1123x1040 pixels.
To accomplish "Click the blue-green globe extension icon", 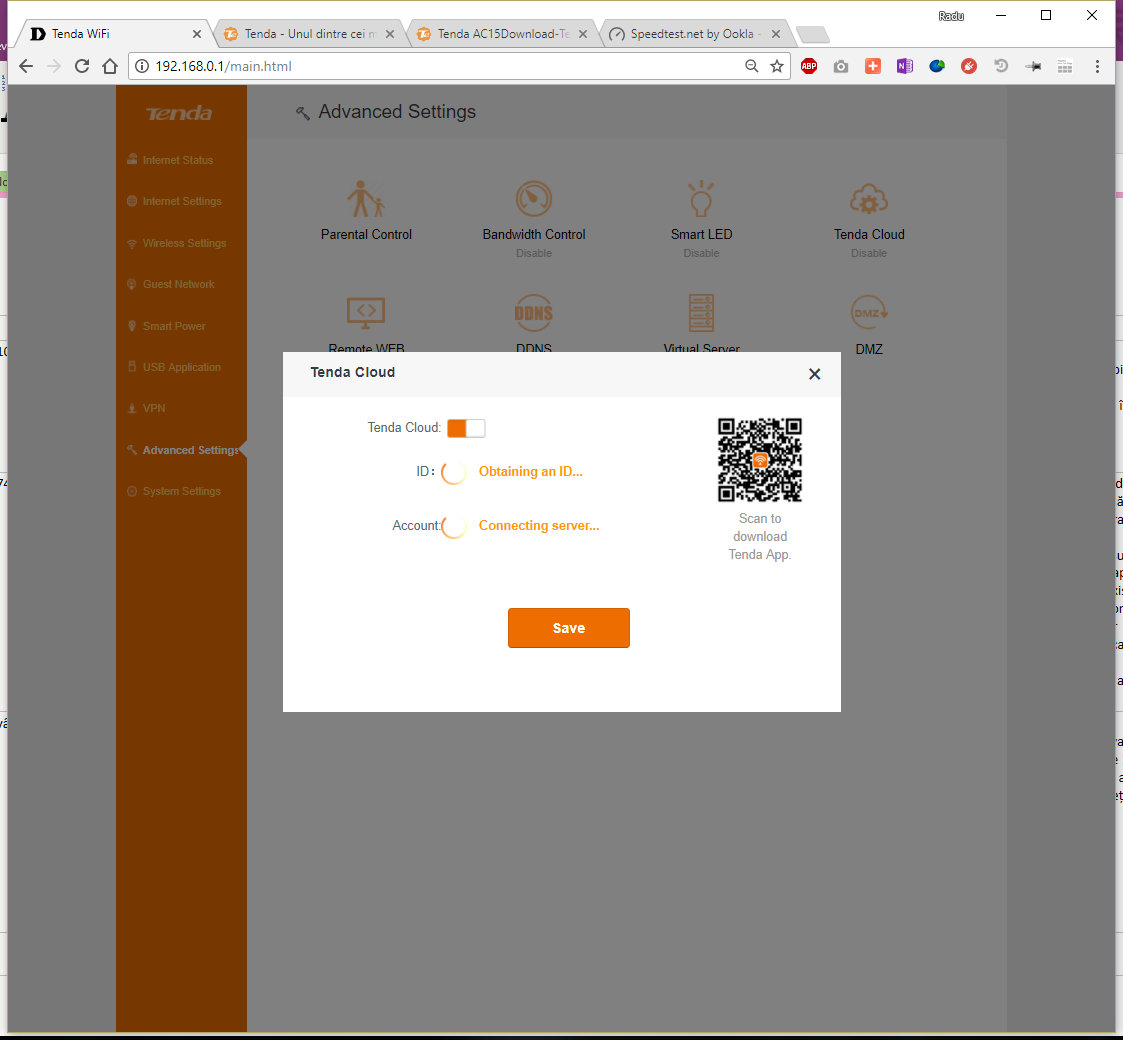I will [937, 67].
